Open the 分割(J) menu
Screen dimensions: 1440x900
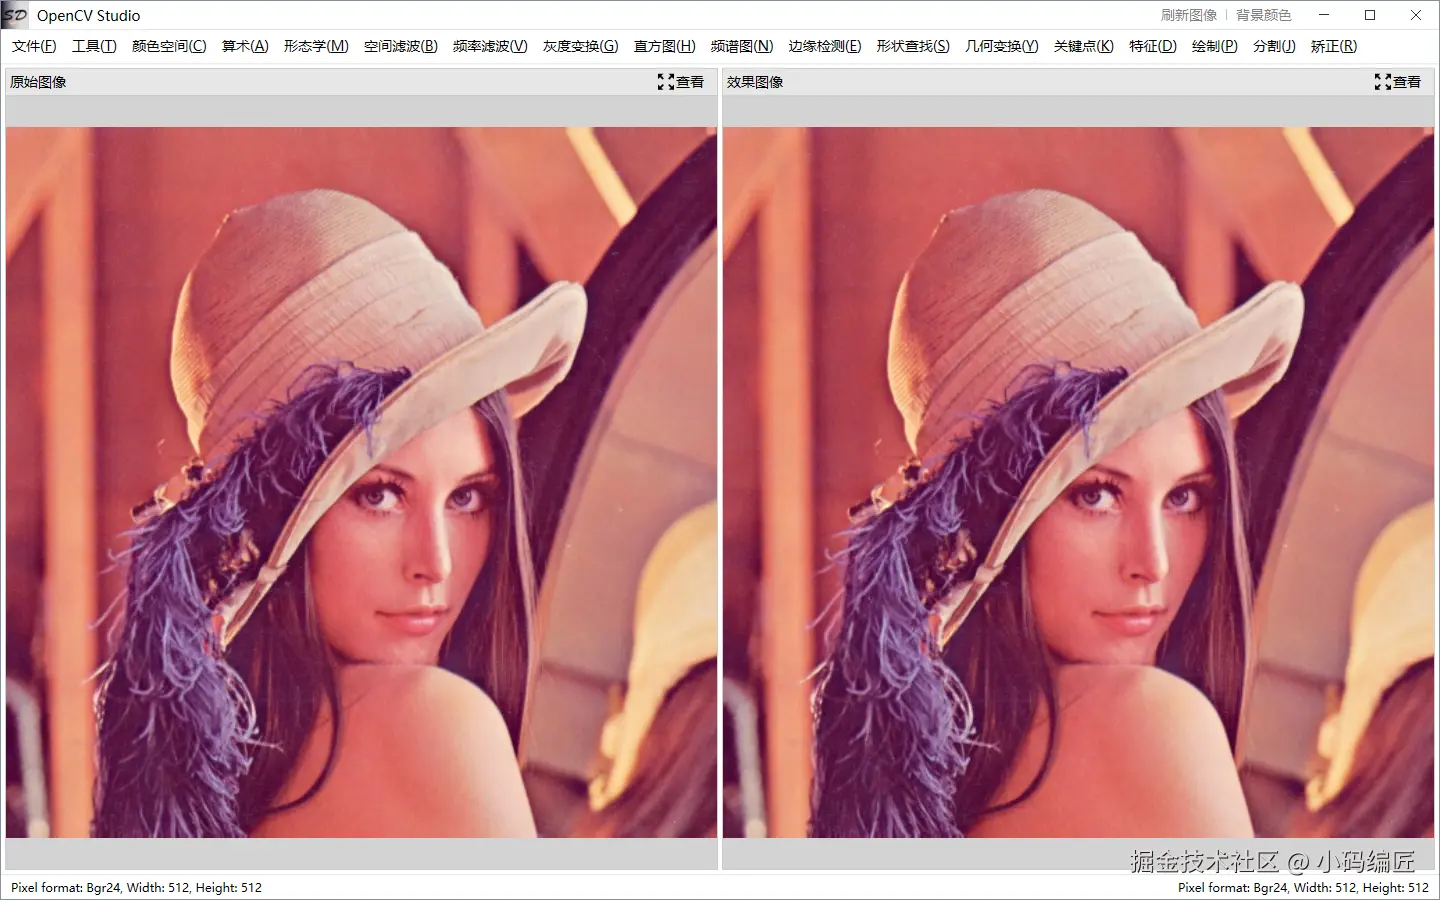pyautogui.click(x=1274, y=46)
